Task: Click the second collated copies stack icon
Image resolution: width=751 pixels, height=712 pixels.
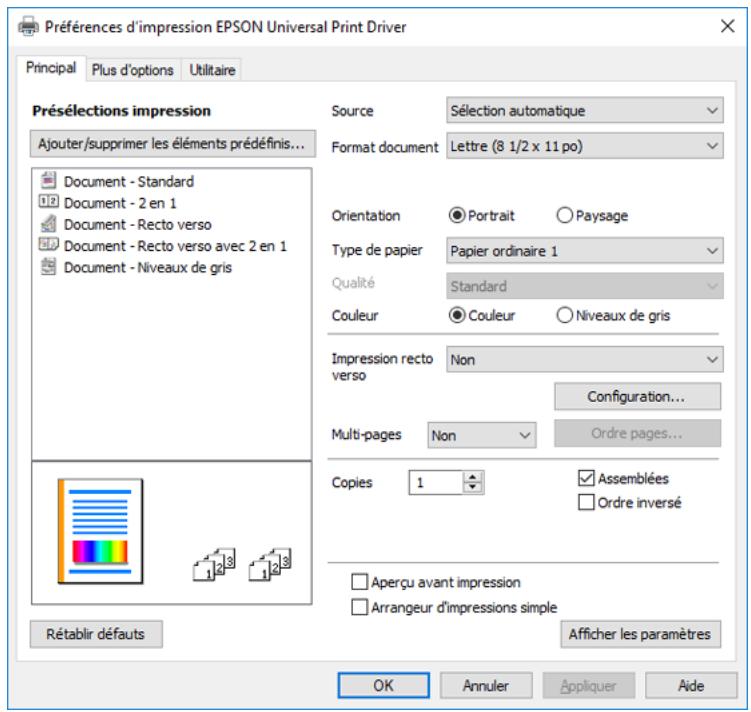Action: (x=270, y=564)
